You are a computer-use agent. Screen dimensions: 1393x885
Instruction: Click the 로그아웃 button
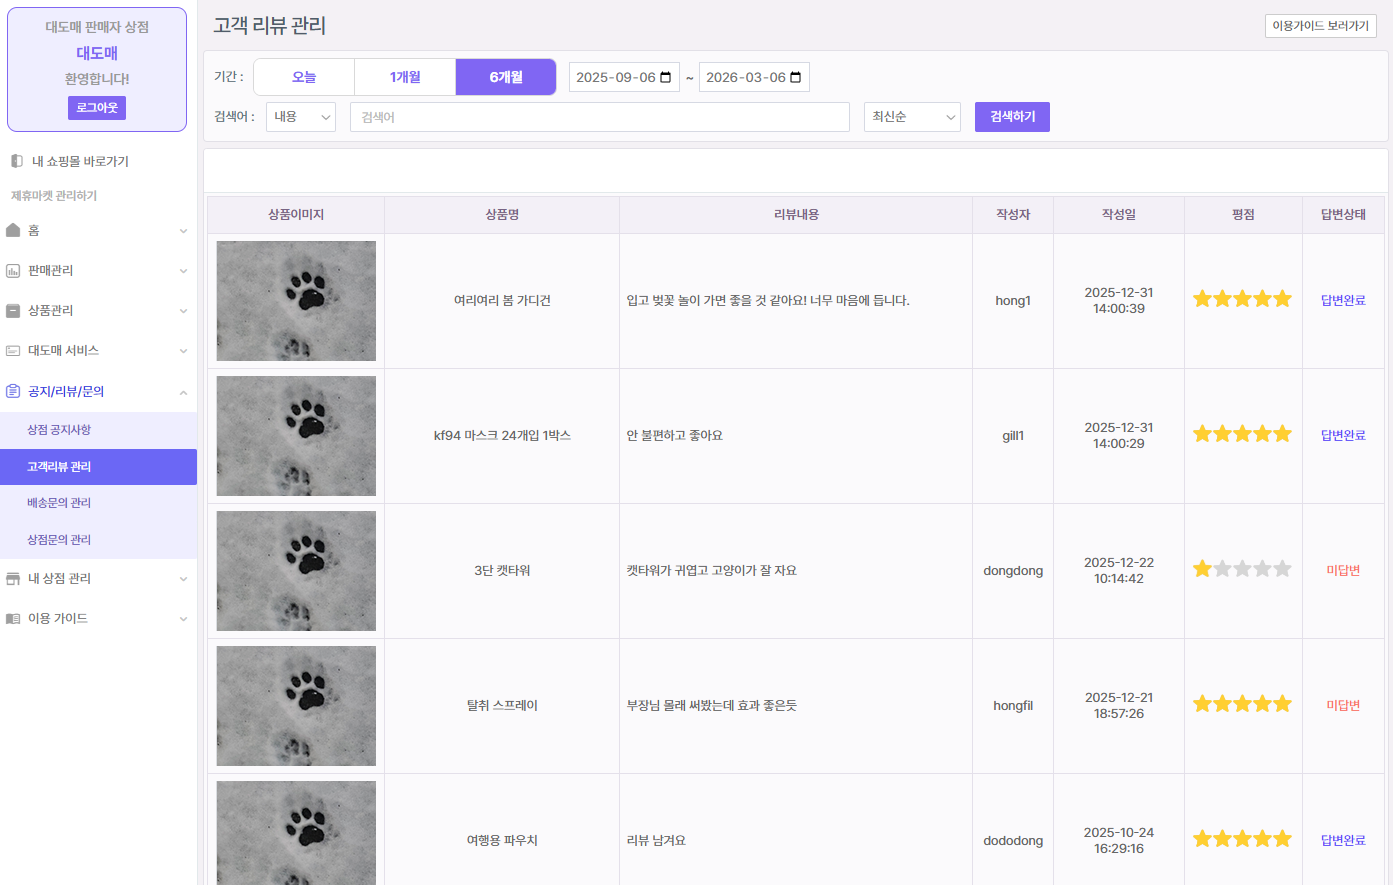coord(97,108)
